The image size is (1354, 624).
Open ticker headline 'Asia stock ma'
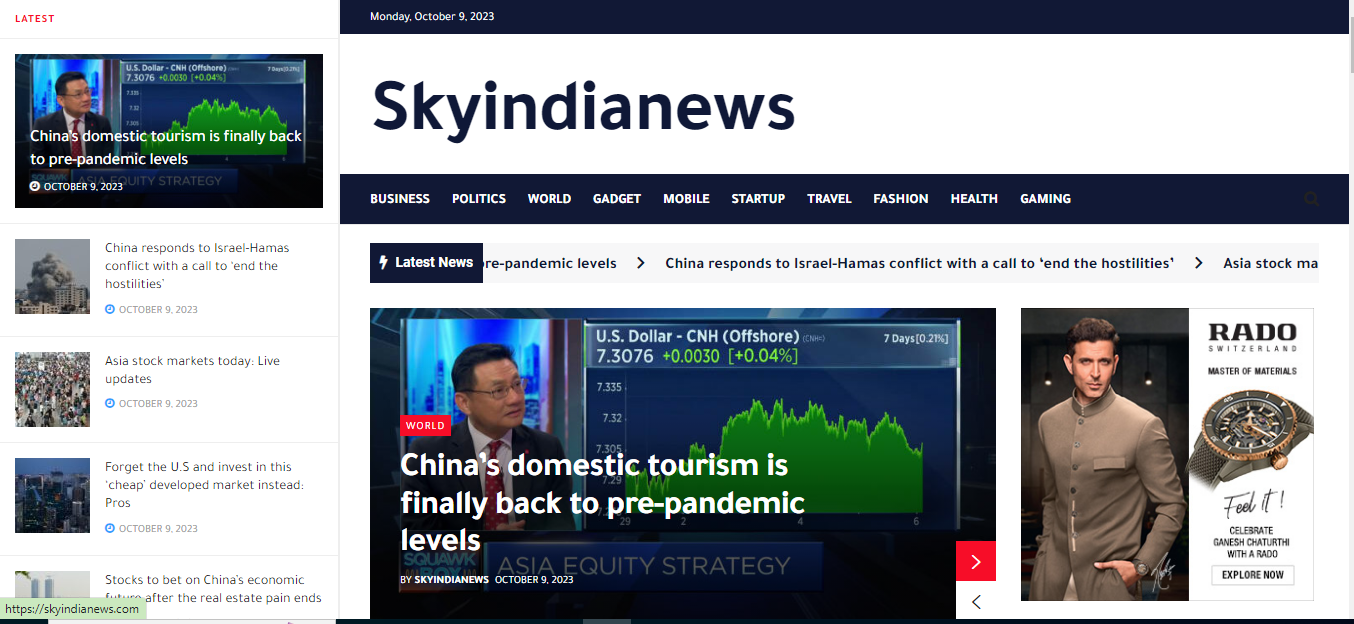coord(1270,263)
